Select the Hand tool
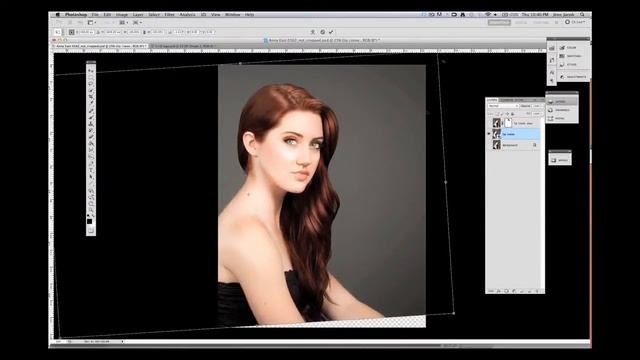 91,203
